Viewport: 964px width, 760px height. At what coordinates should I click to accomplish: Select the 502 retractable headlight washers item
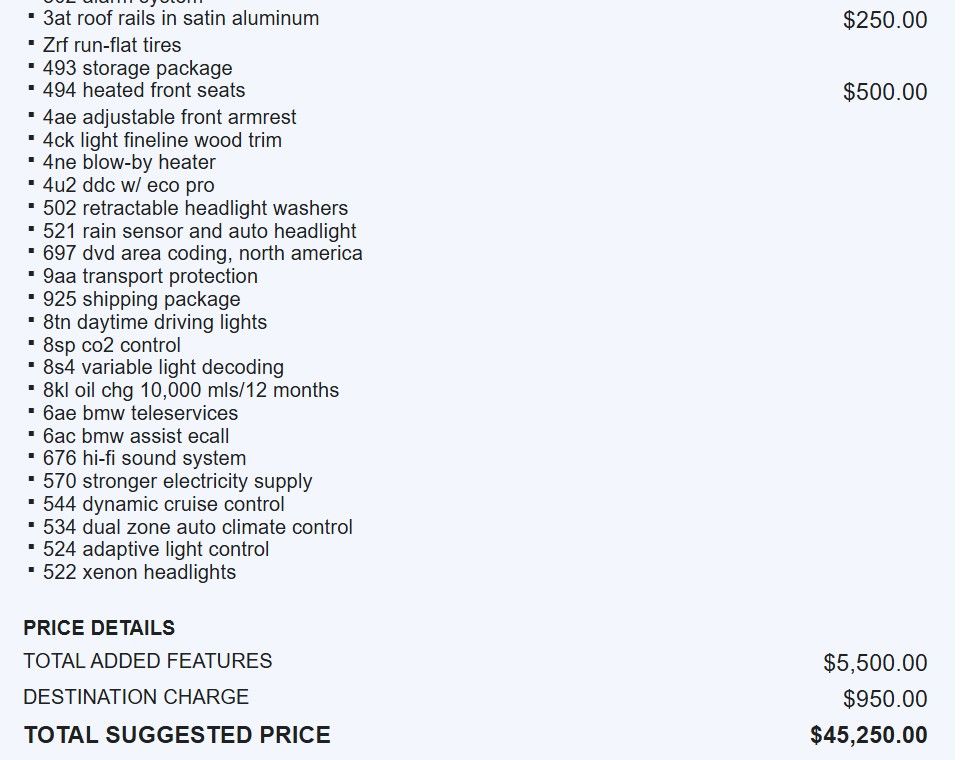click(195, 208)
